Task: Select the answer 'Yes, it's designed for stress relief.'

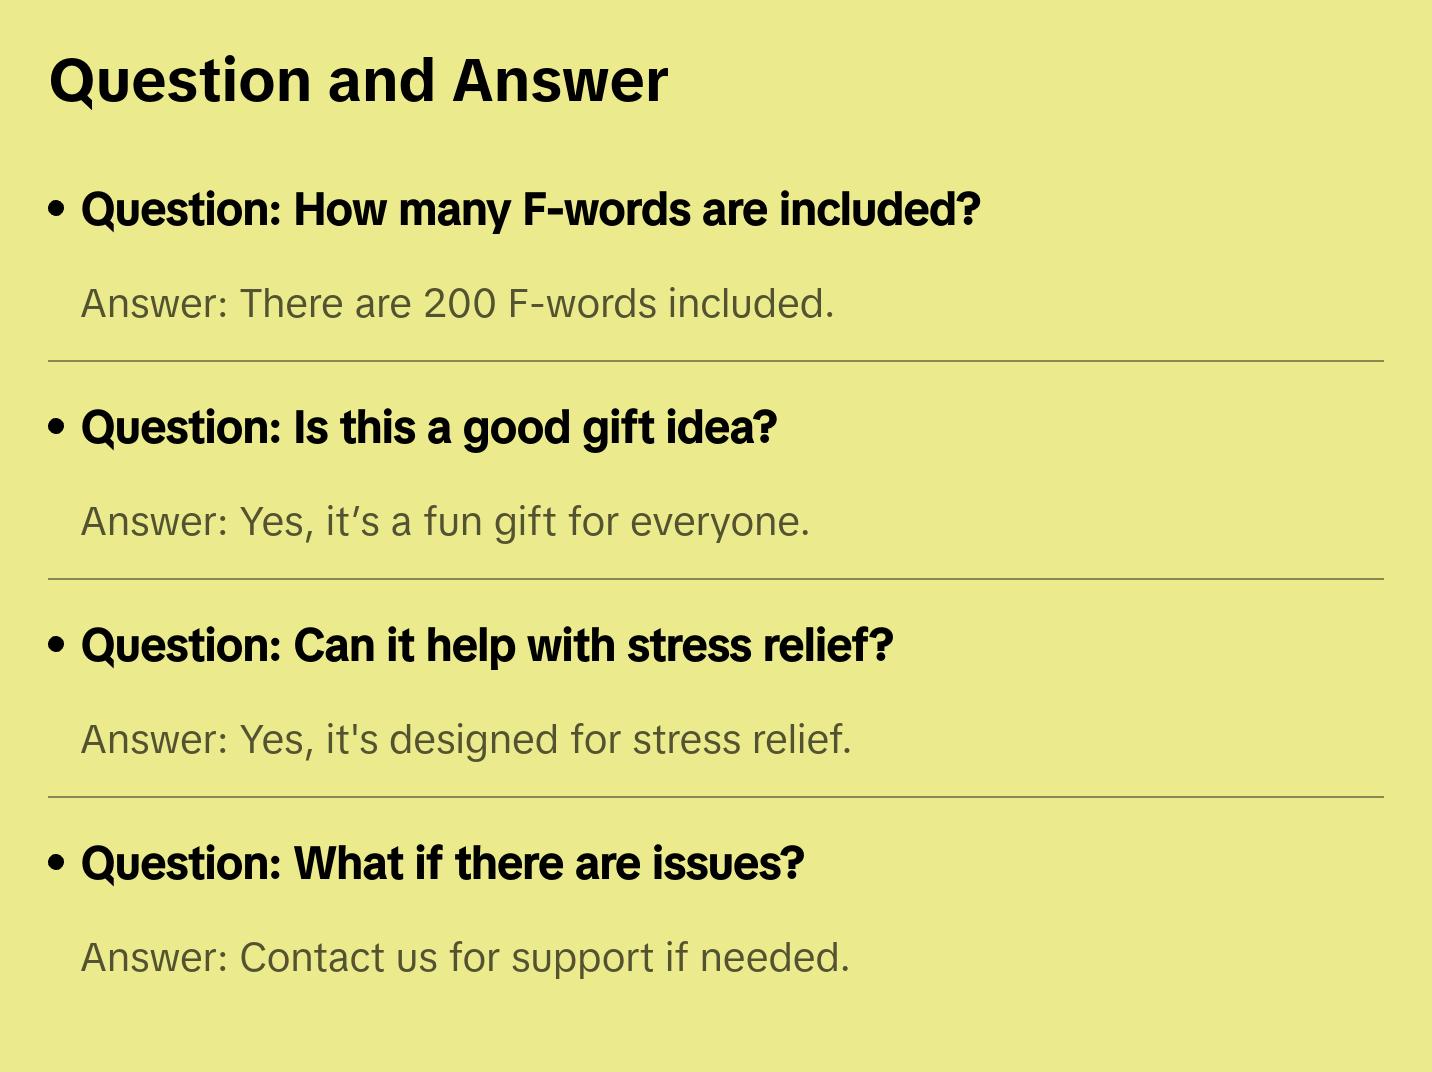Action: coord(466,740)
